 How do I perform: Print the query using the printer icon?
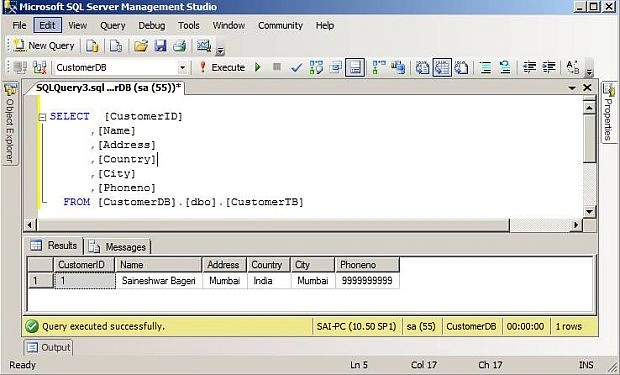[180, 46]
